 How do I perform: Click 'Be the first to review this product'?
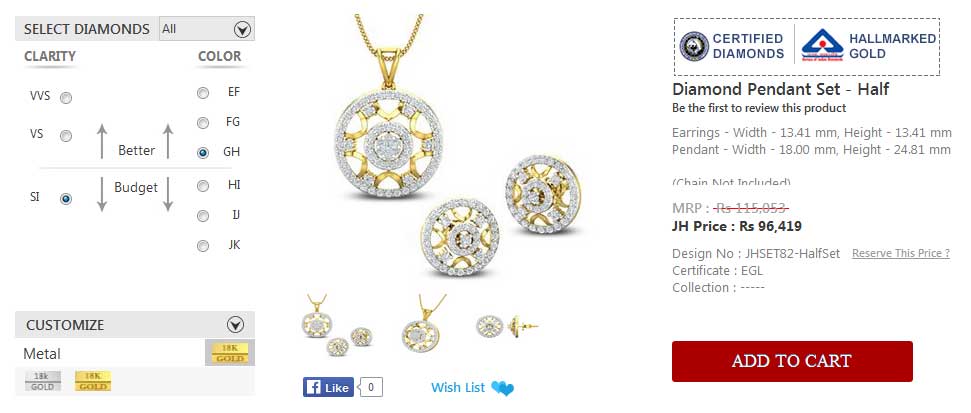click(x=759, y=108)
